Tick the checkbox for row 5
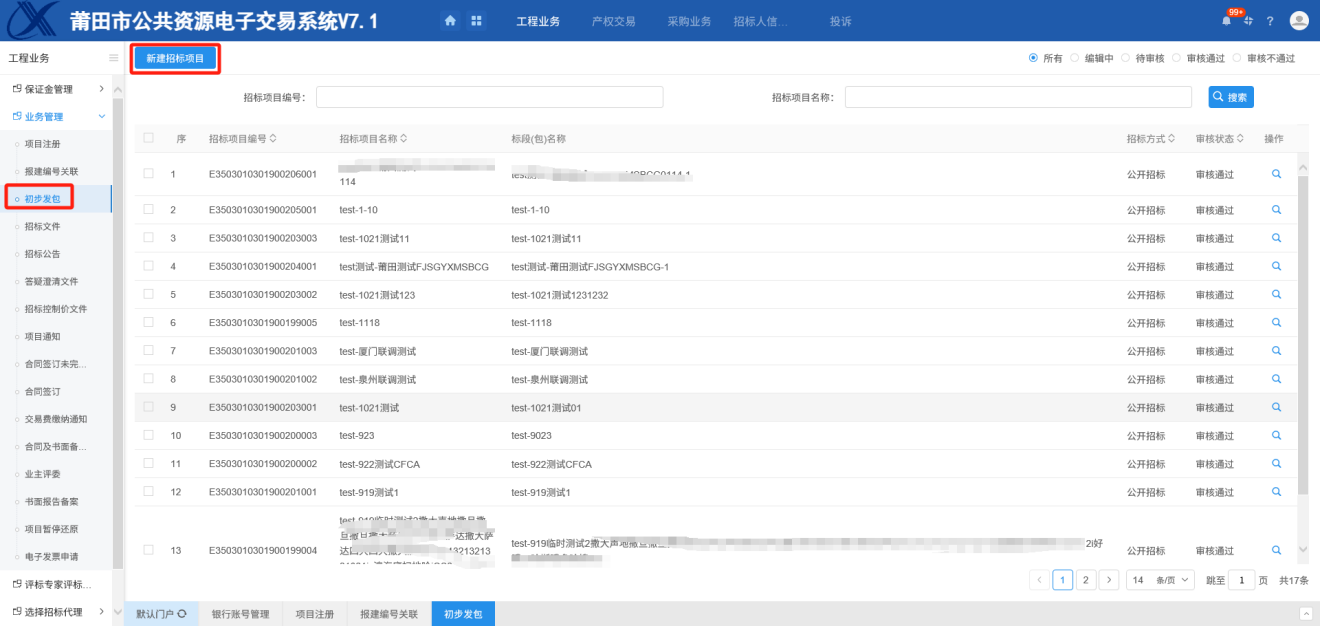 click(148, 294)
